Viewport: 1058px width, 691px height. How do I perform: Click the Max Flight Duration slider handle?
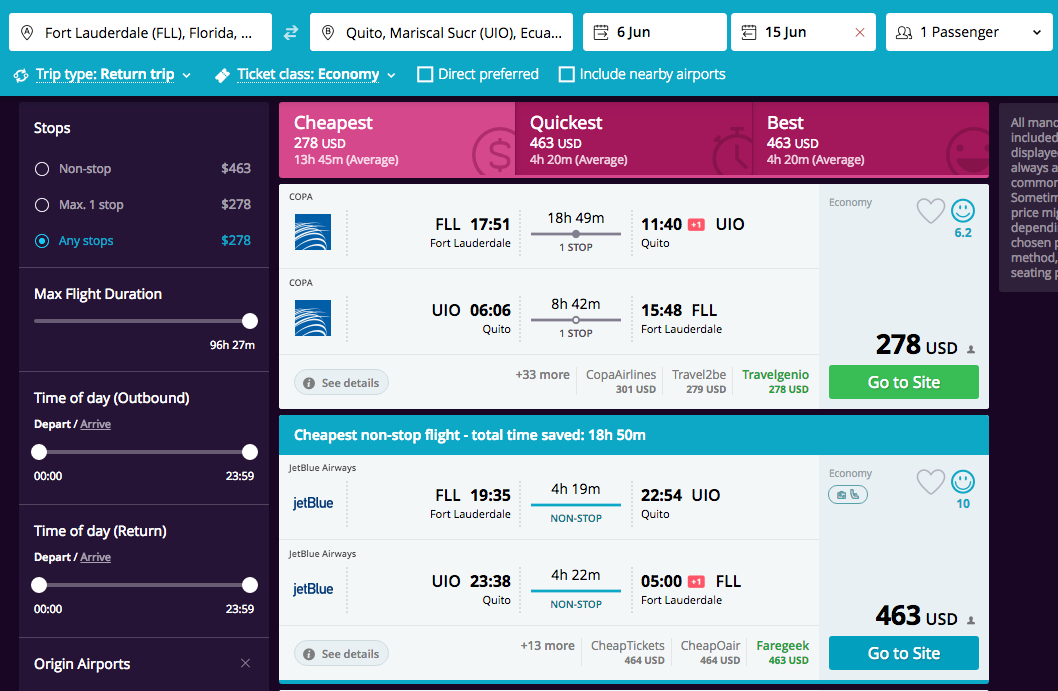250,321
